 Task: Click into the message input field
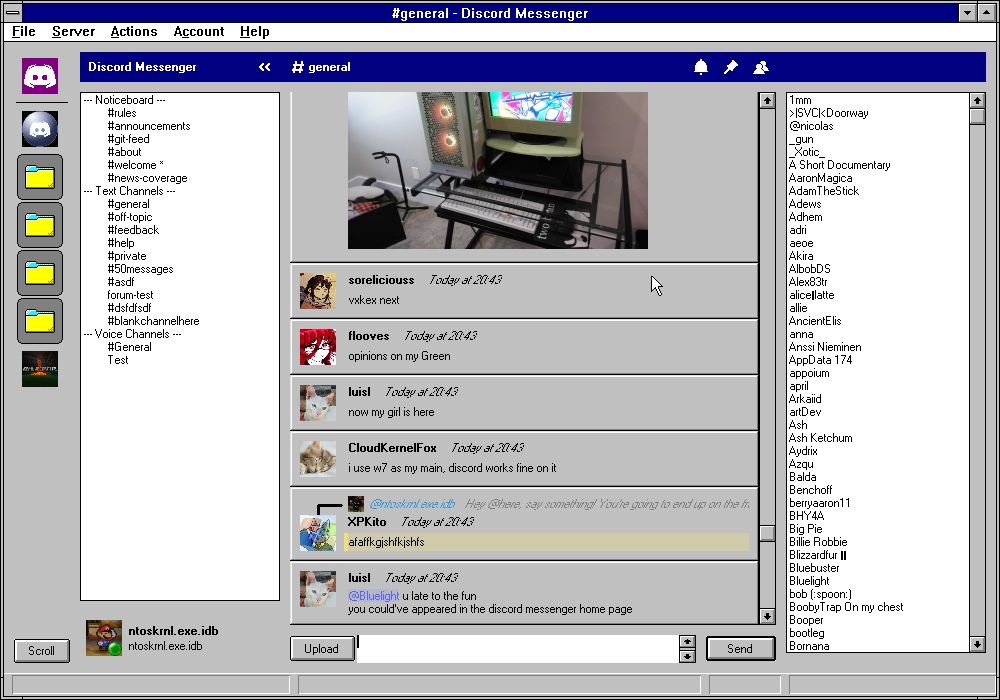coord(517,648)
